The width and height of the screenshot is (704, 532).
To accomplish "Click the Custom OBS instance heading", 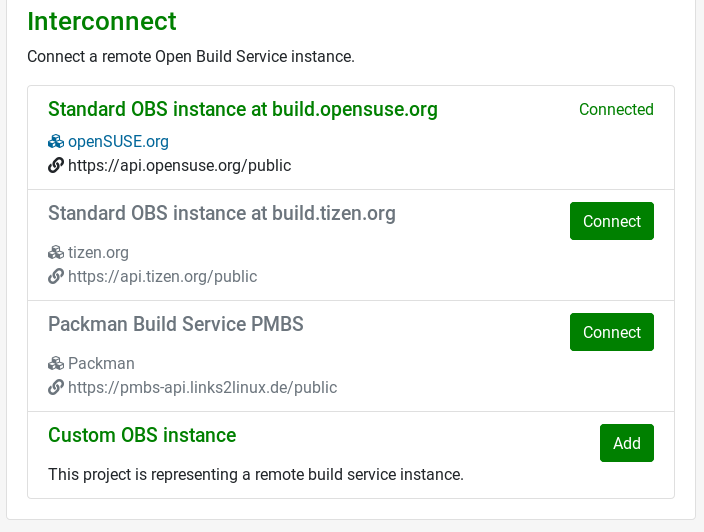I will click(x=142, y=435).
